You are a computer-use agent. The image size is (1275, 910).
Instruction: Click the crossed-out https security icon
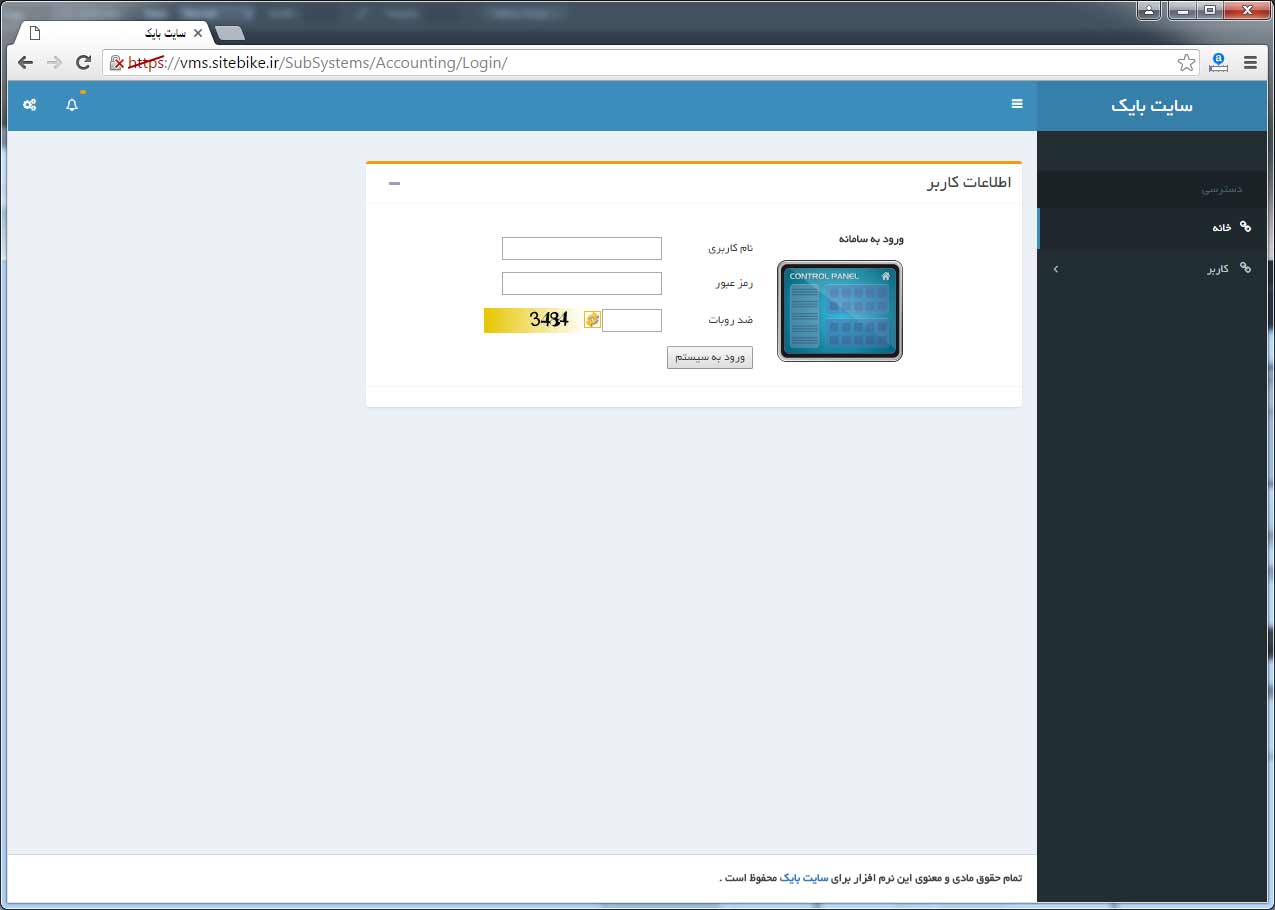118,63
